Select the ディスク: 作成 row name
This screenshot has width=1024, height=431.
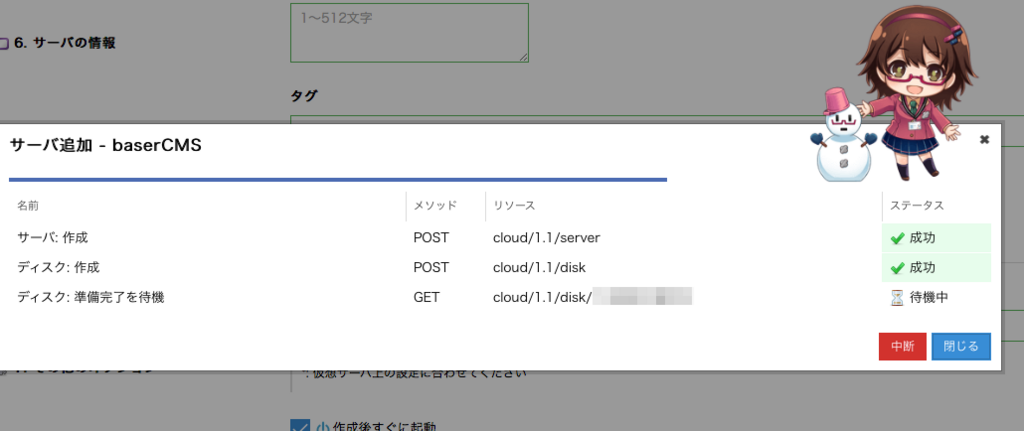tap(58, 268)
